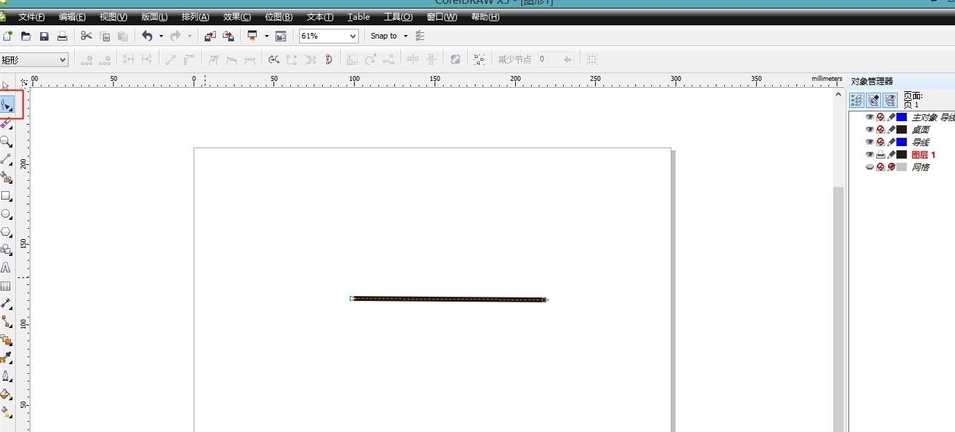Open the 文本 menu

320,17
